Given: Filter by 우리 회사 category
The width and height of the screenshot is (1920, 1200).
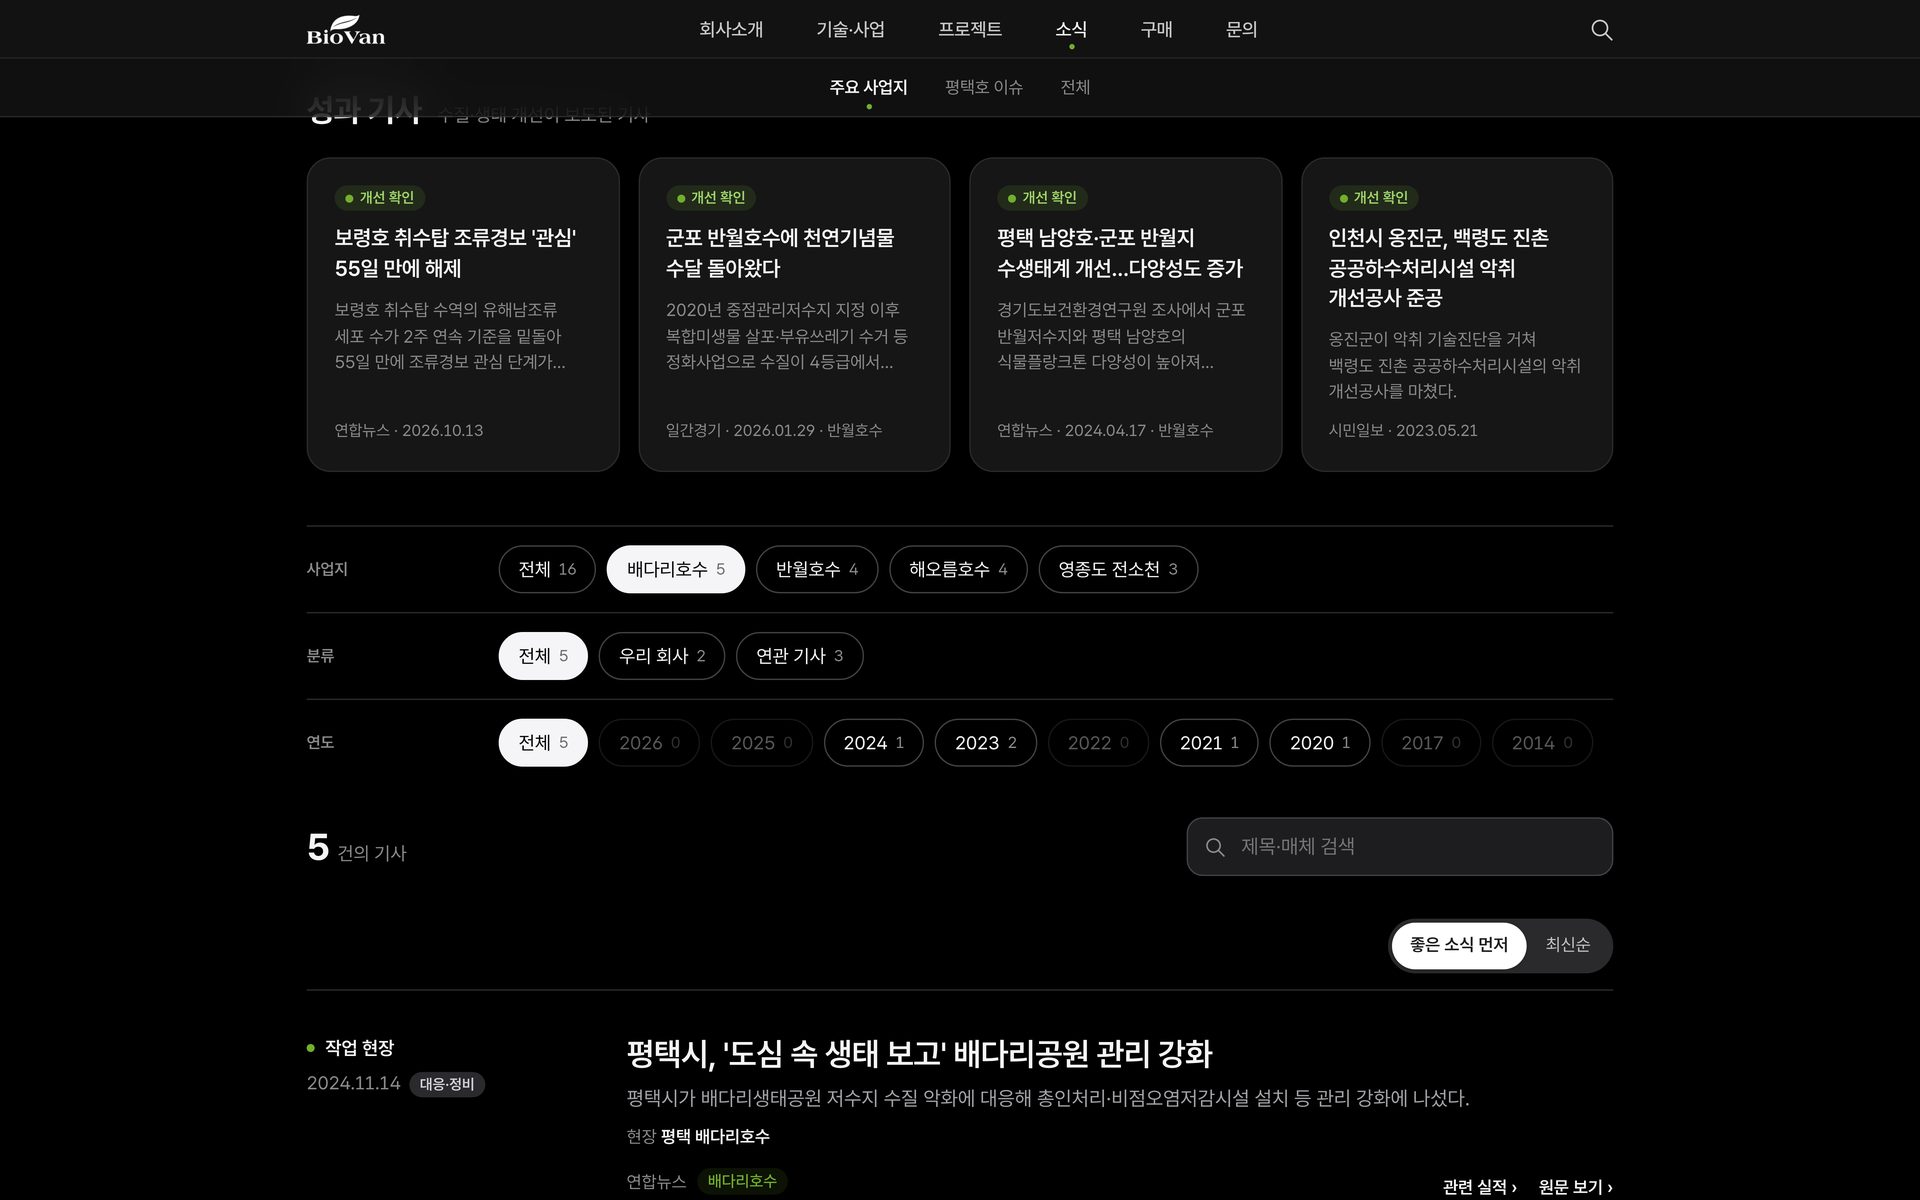Looking at the screenshot, I should pos(661,656).
